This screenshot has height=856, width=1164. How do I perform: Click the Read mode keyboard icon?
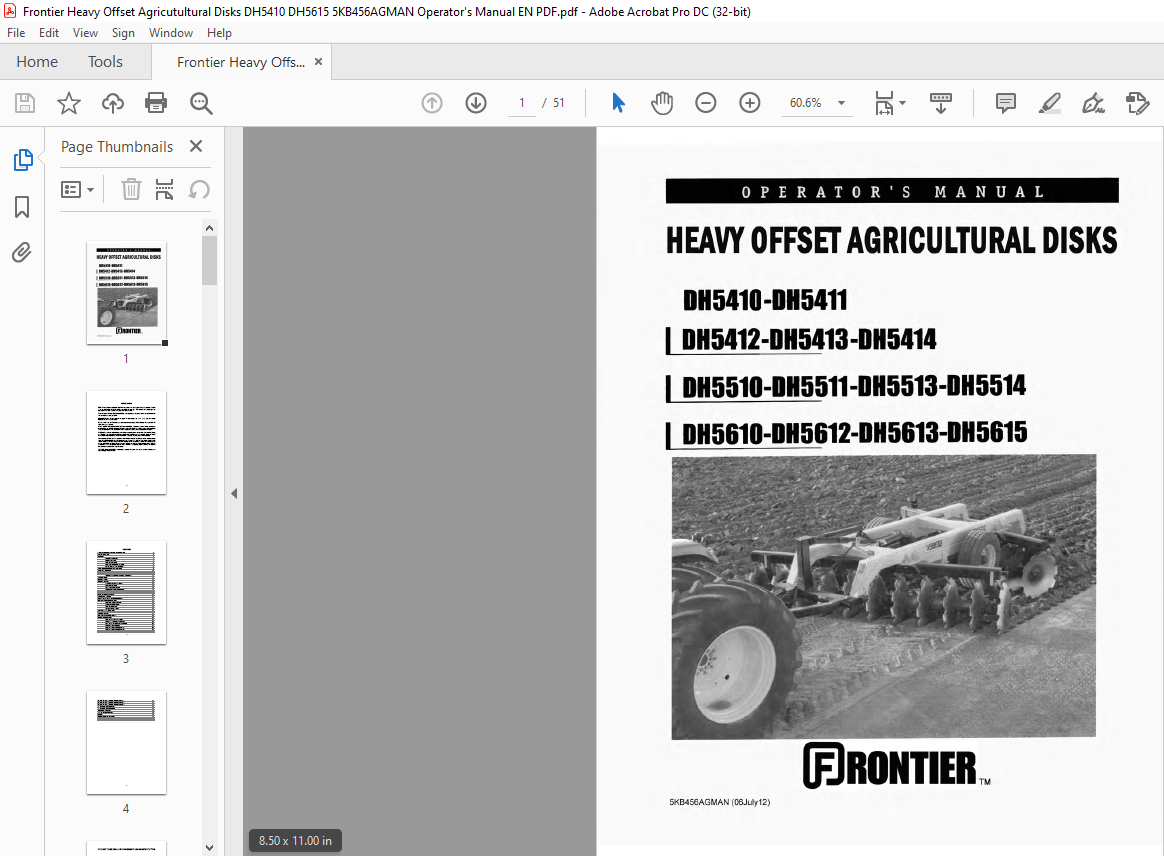click(941, 102)
